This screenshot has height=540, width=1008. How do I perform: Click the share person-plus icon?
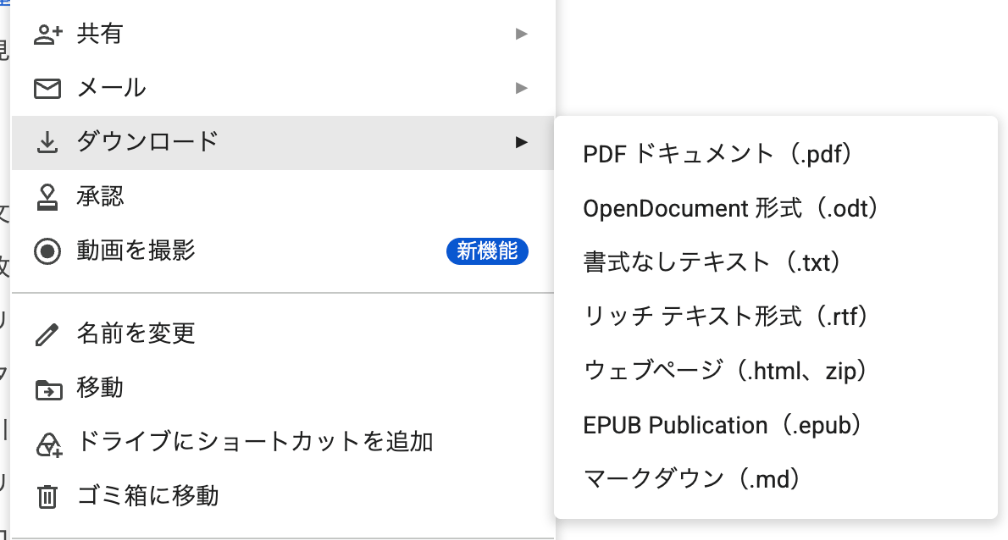pyautogui.click(x=48, y=34)
